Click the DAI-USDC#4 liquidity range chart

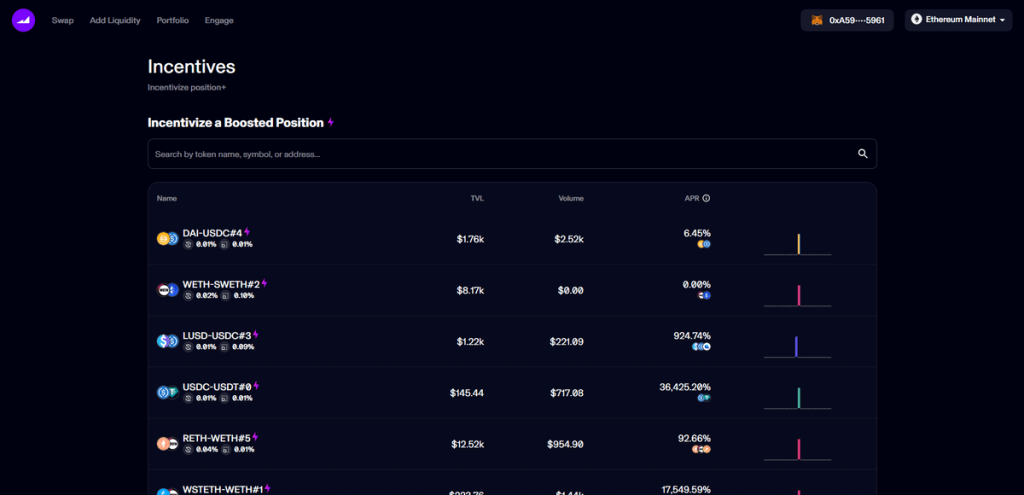click(x=798, y=244)
